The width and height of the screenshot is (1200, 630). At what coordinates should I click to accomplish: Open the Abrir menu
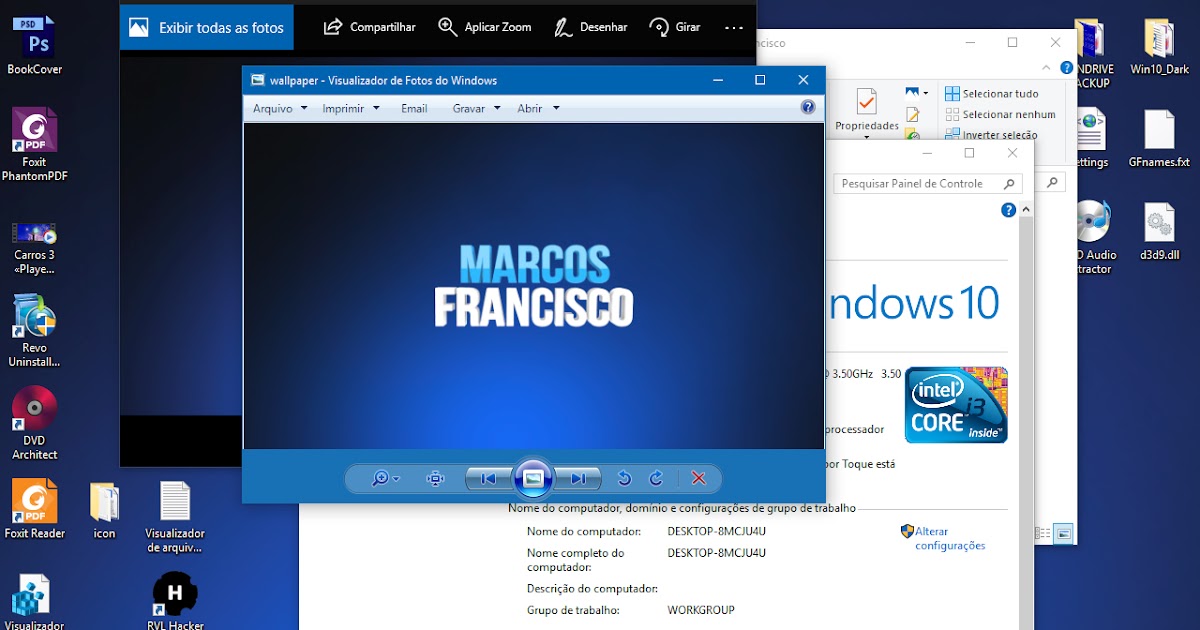point(538,108)
